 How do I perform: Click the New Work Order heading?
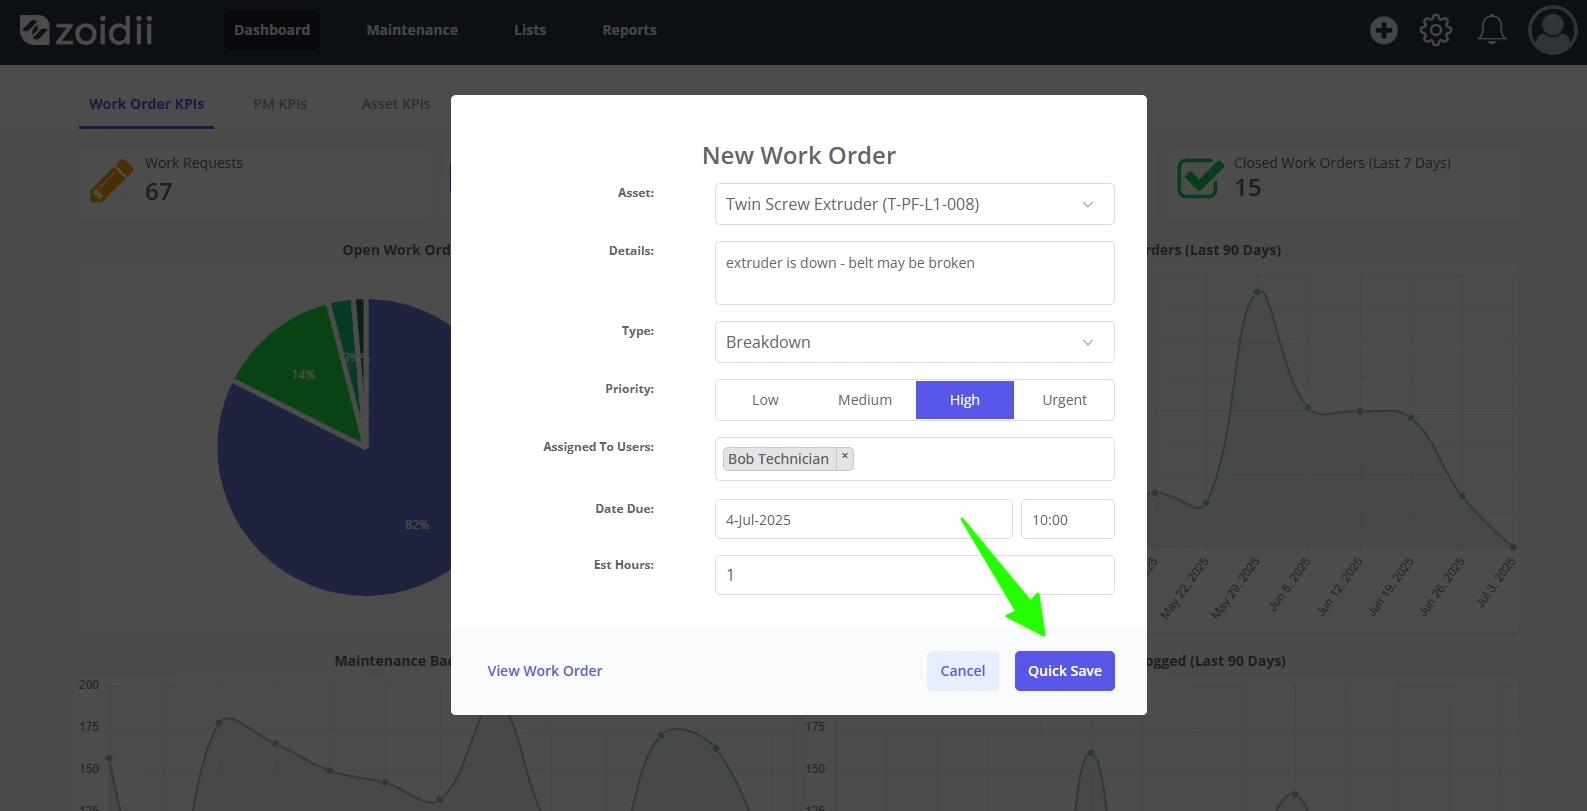(799, 156)
